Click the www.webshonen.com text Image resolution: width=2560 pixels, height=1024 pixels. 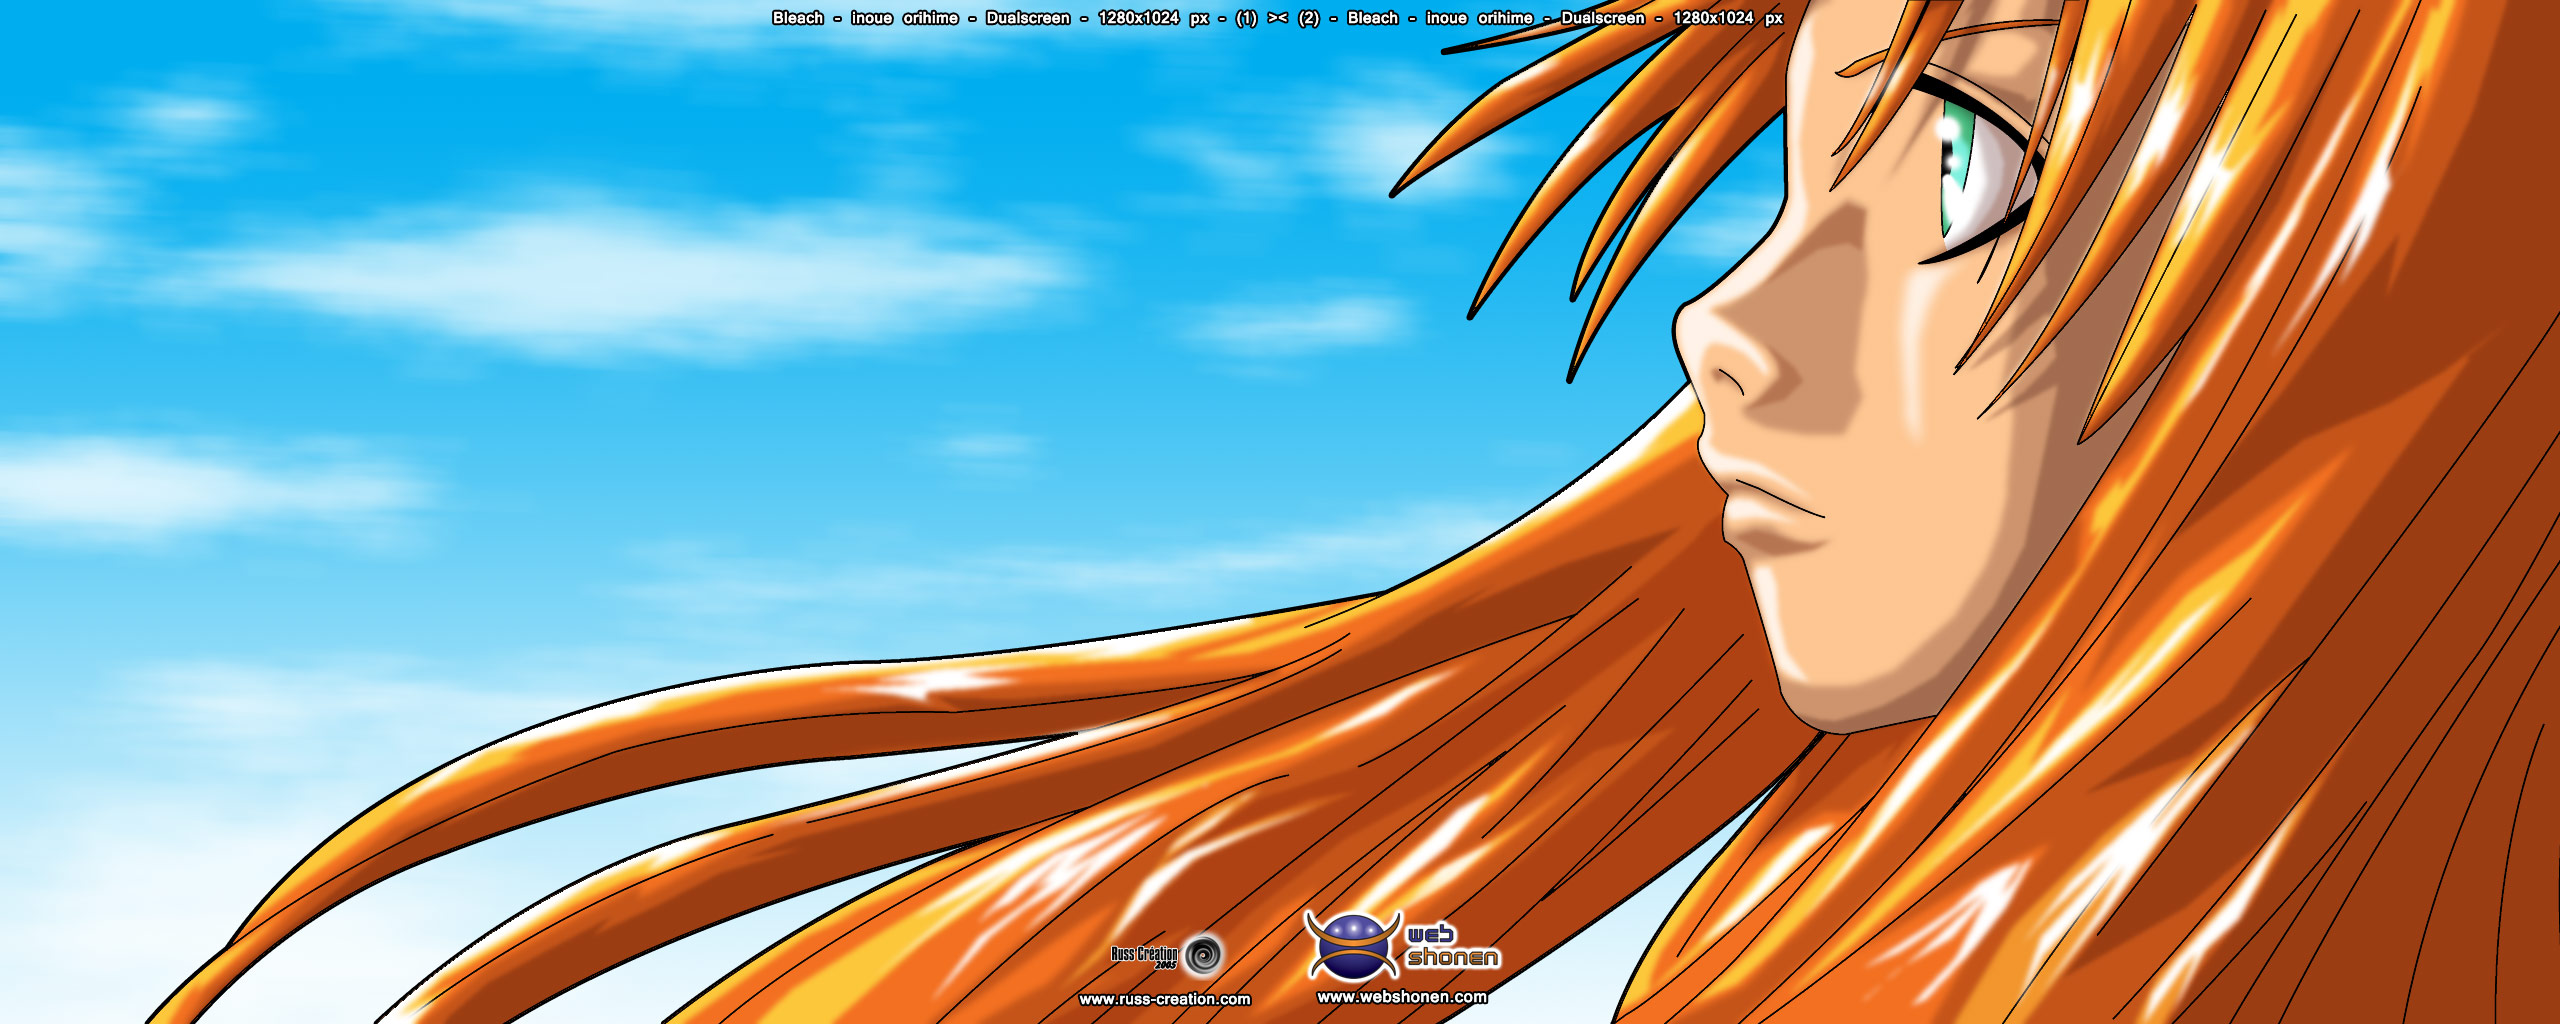[x=1402, y=997]
